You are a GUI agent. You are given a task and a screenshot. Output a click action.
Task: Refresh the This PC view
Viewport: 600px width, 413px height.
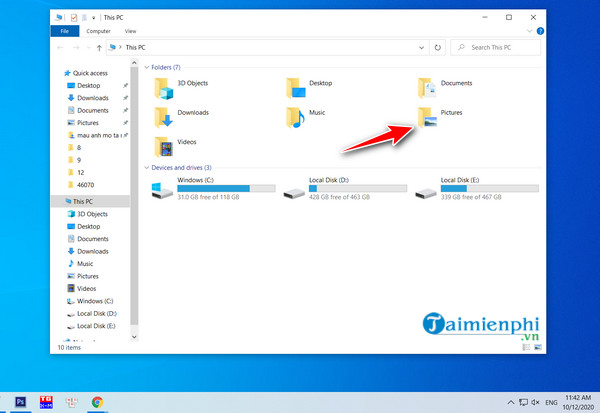[x=438, y=47]
